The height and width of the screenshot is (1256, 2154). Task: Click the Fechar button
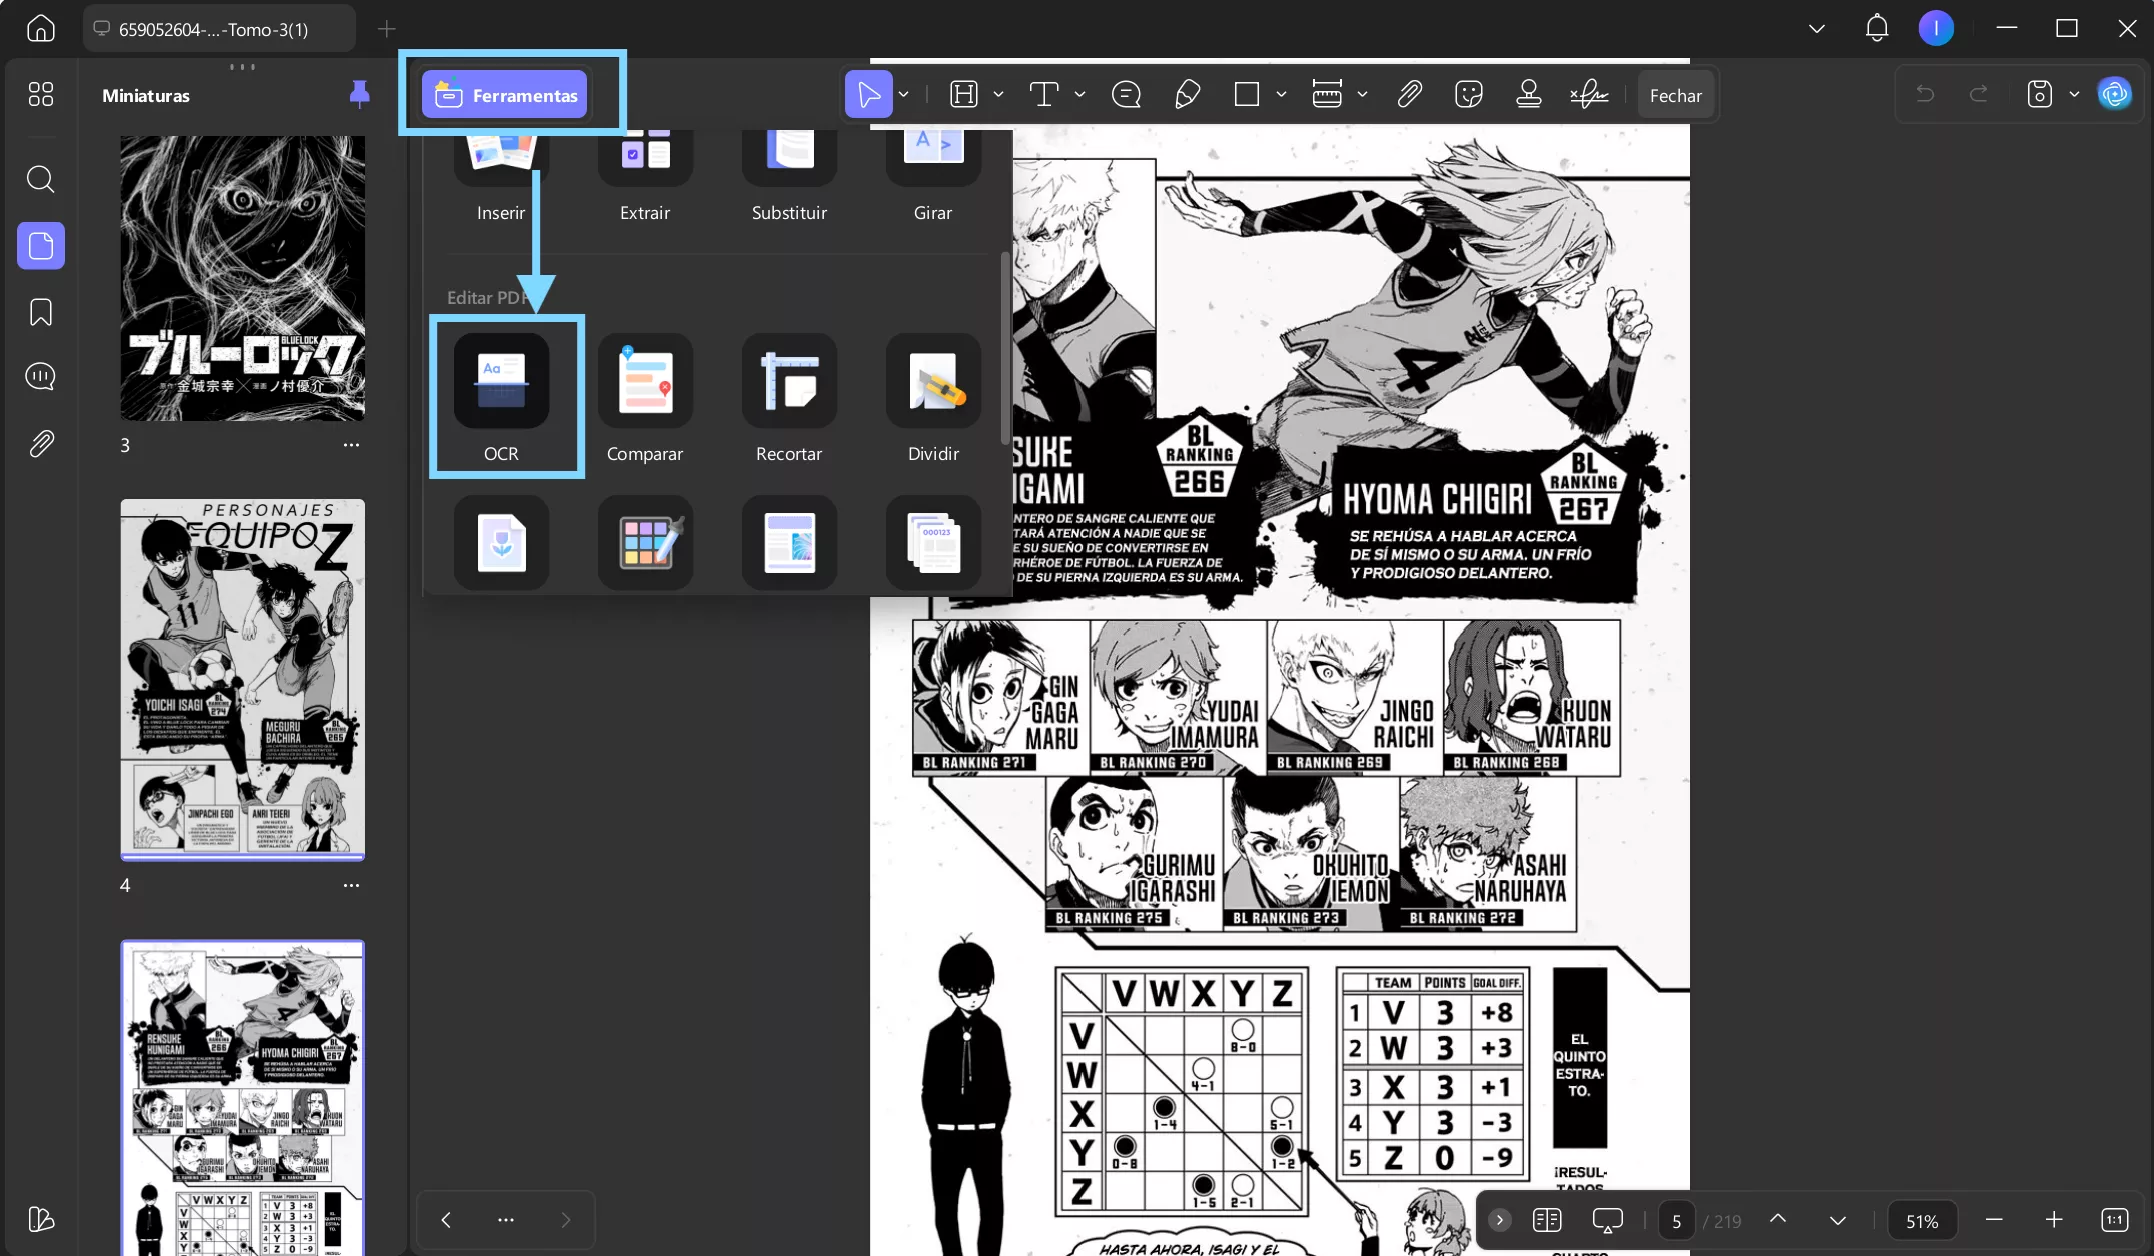[x=1675, y=96]
